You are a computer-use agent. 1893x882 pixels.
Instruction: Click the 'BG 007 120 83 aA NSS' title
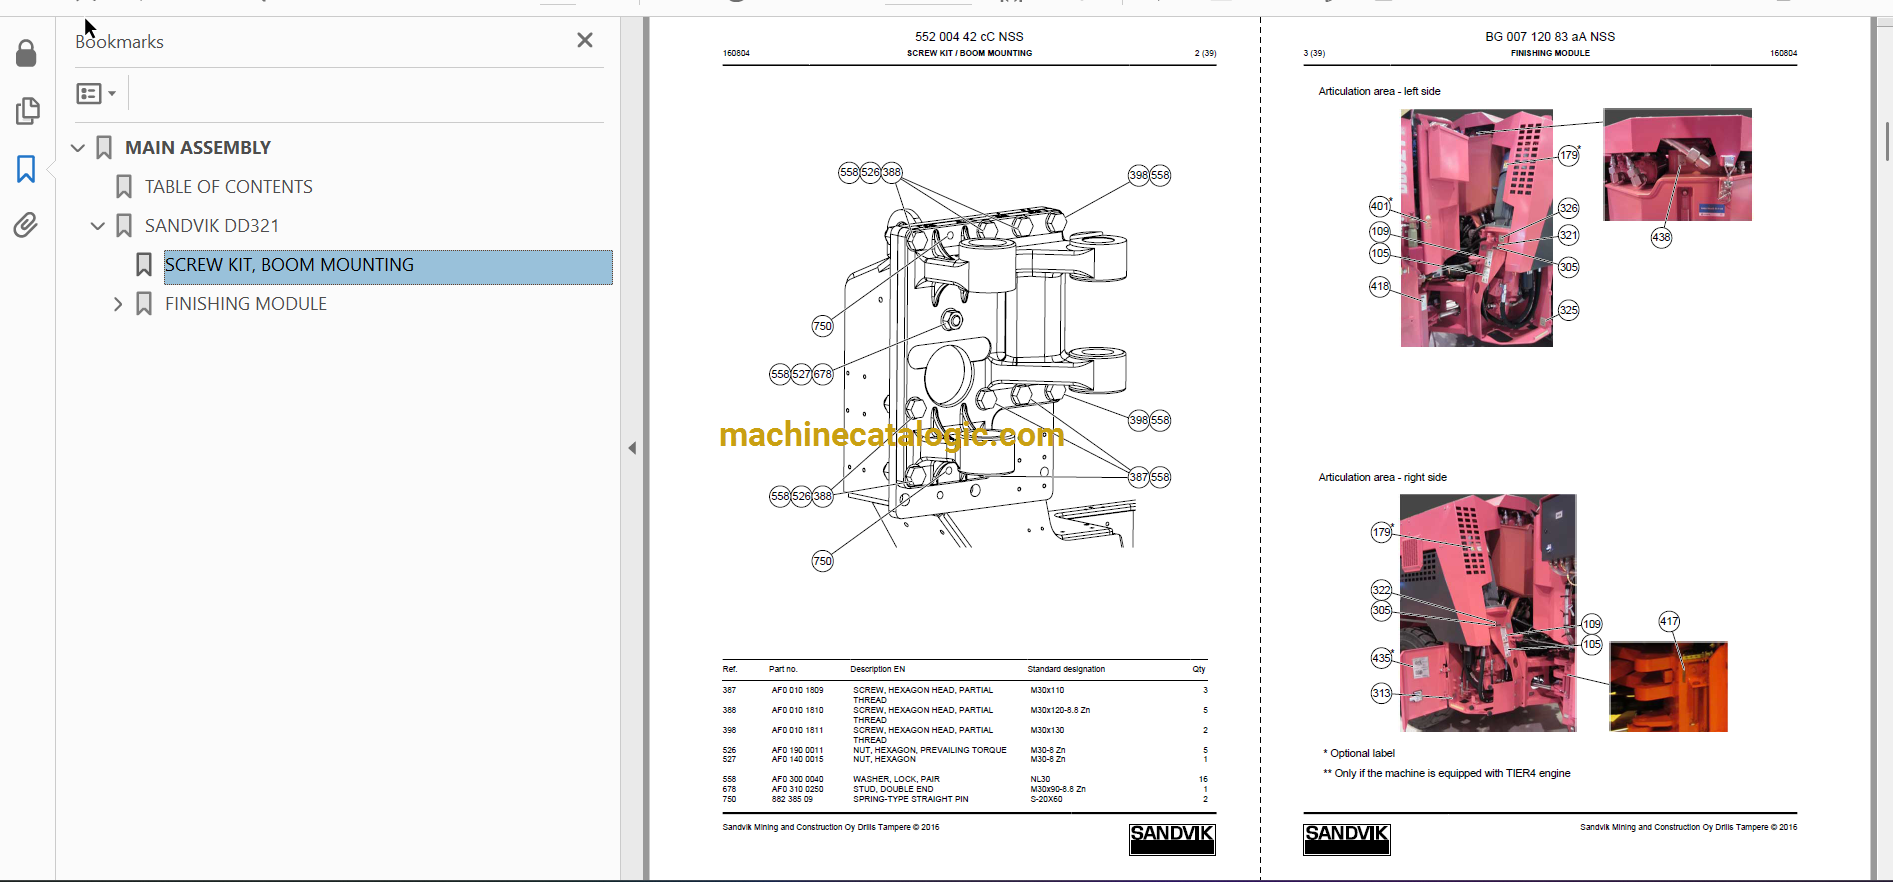1550,37
